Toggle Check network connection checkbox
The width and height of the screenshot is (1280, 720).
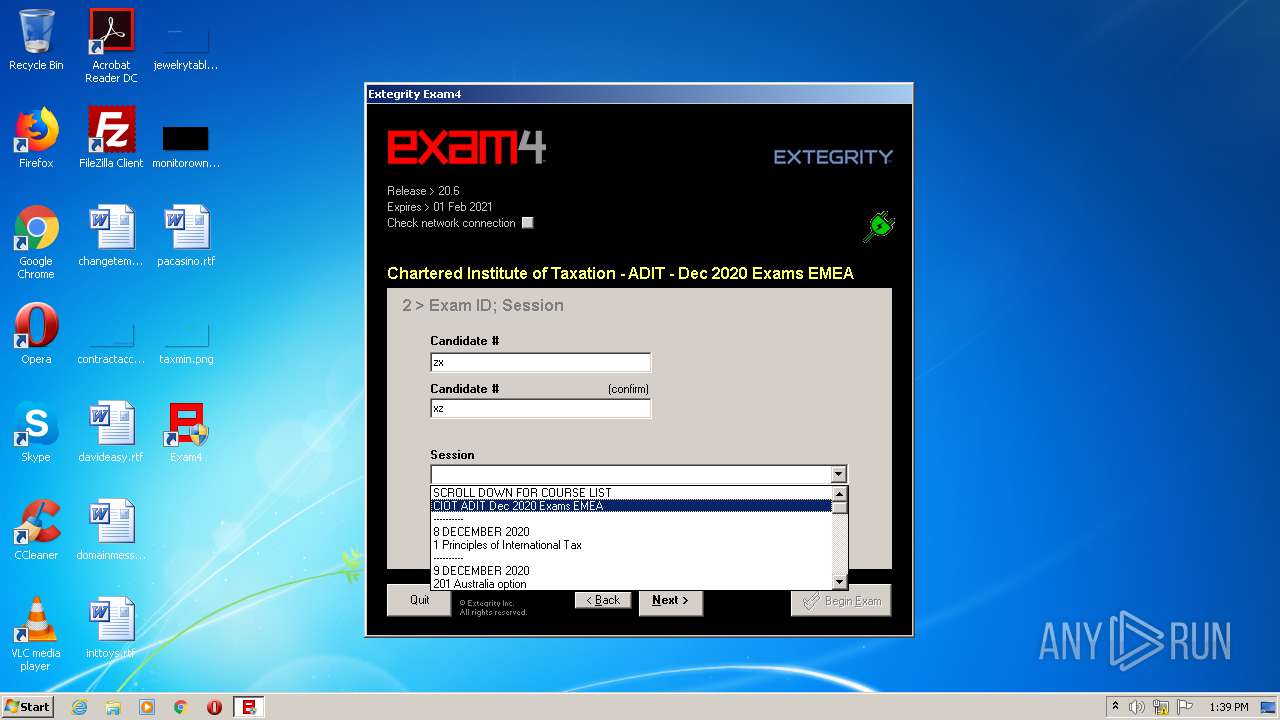(528, 223)
